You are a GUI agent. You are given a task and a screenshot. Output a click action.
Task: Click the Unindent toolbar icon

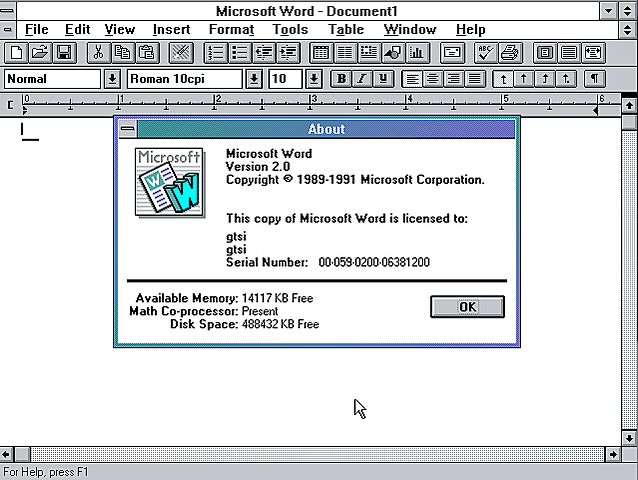click(264, 53)
